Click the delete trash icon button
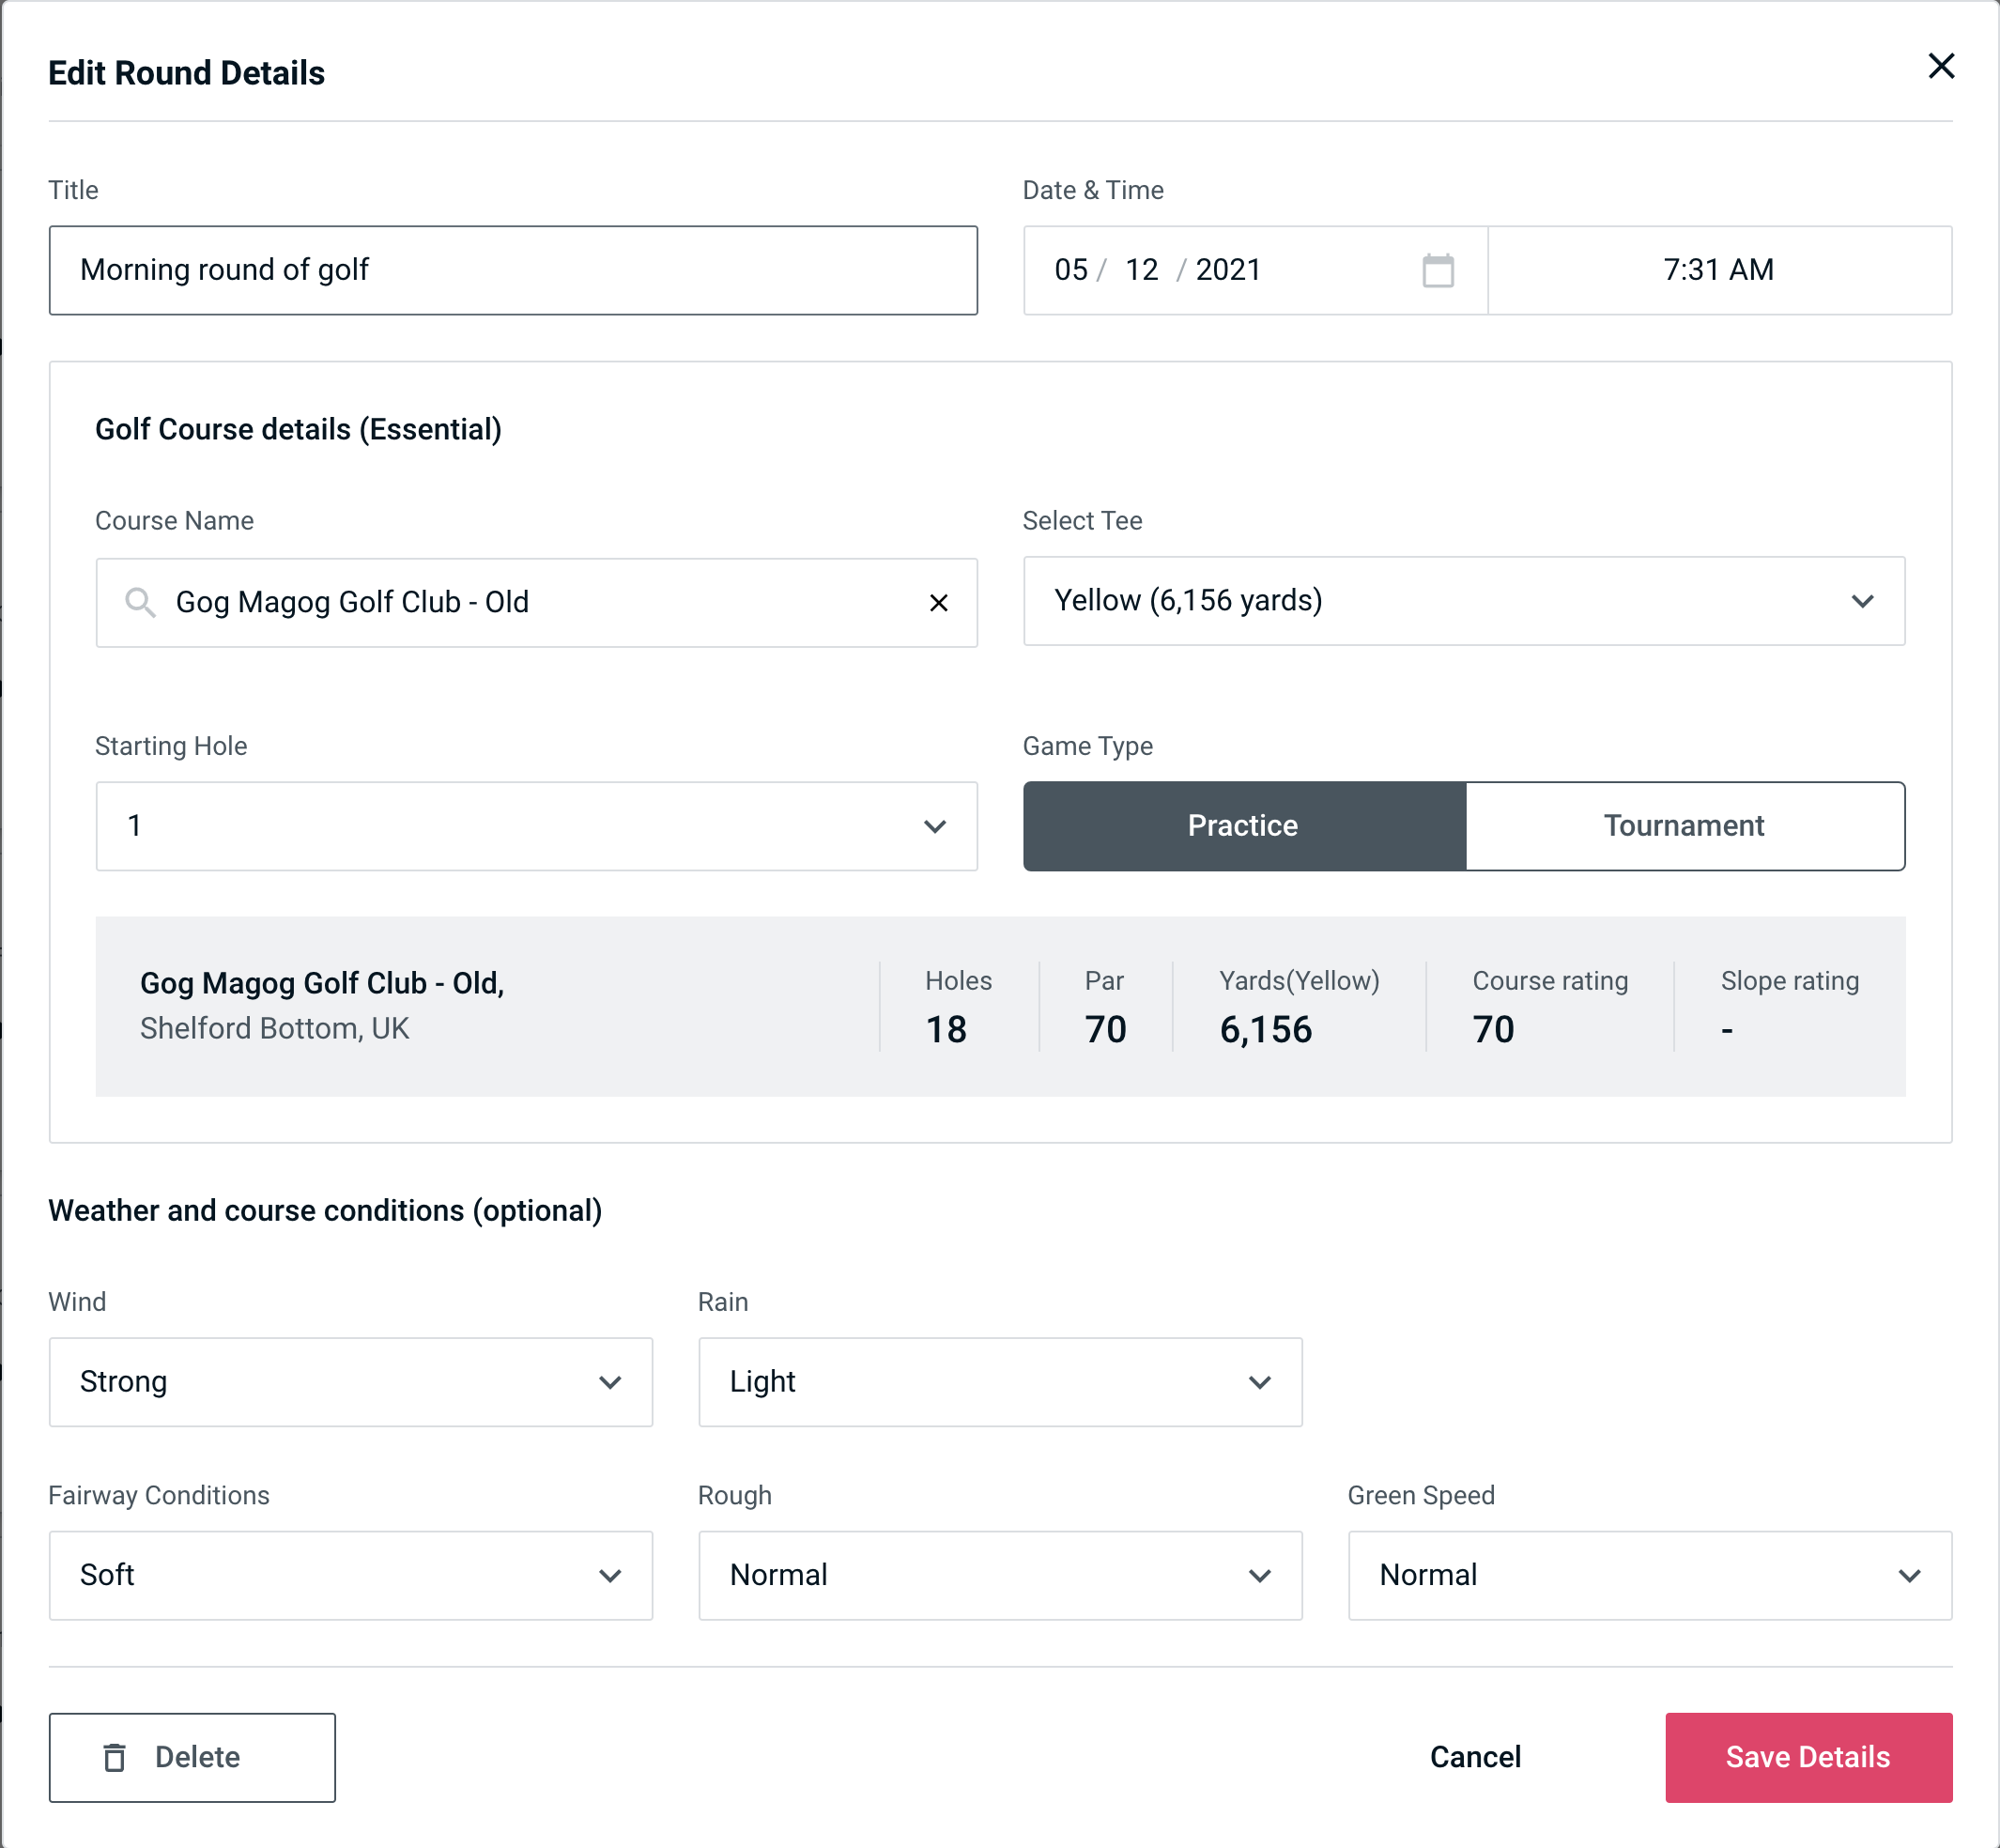2000x1848 pixels. click(116, 1758)
